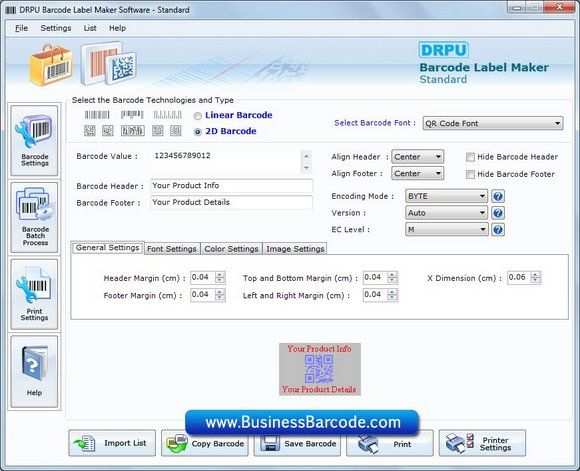Click fifth 2D barcode sample icon
Screen dimensions: 580x471
(x=175, y=131)
